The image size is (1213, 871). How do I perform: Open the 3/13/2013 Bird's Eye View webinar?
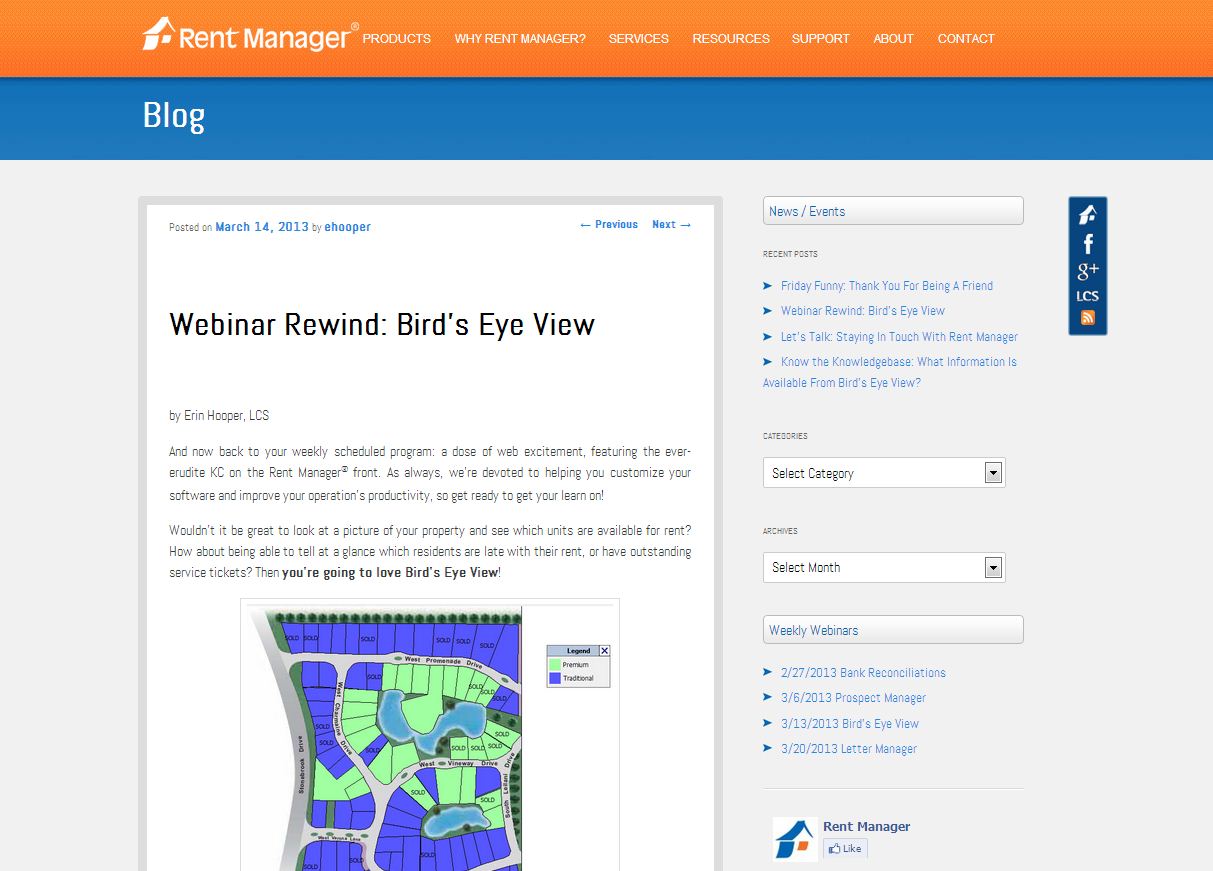850,724
